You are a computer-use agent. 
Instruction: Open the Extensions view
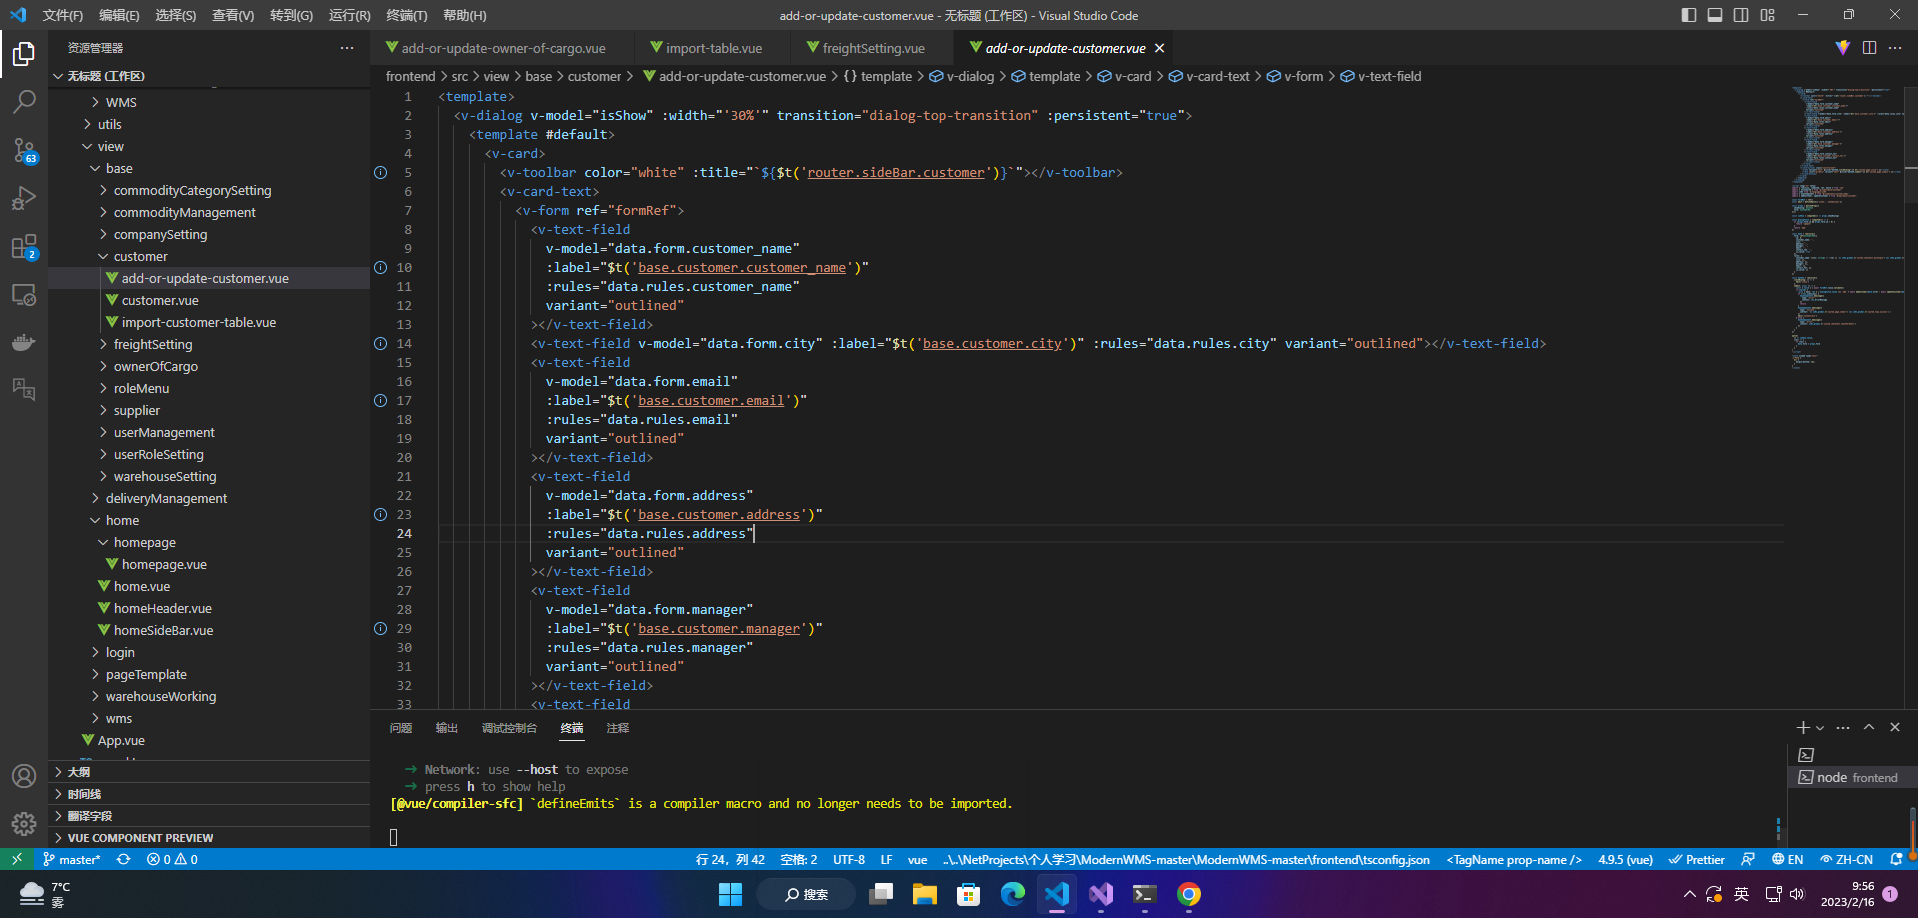[24, 247]
